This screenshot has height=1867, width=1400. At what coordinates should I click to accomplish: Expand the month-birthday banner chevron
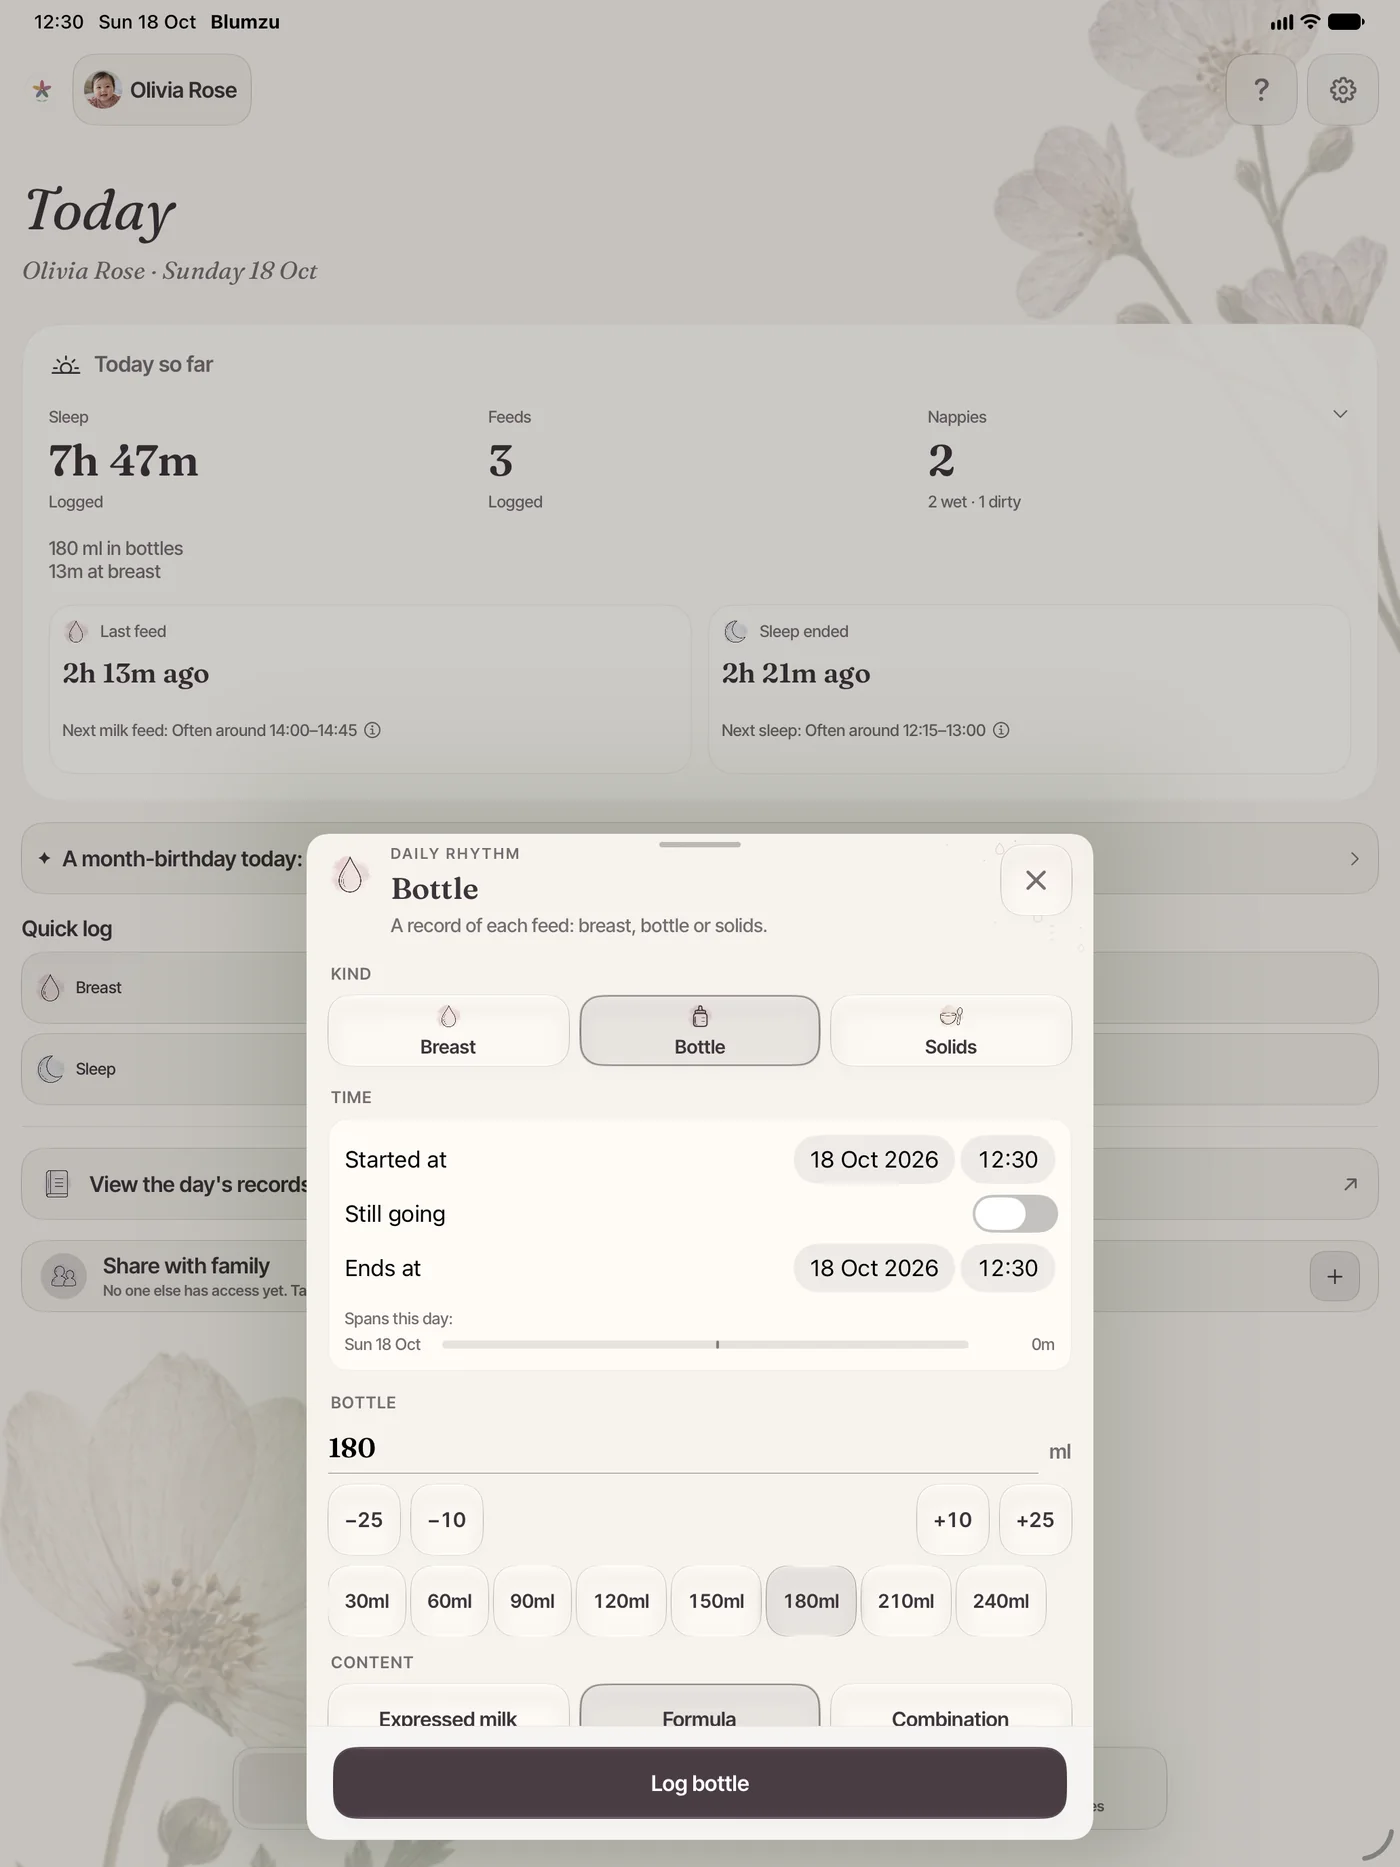(1354, 859)
